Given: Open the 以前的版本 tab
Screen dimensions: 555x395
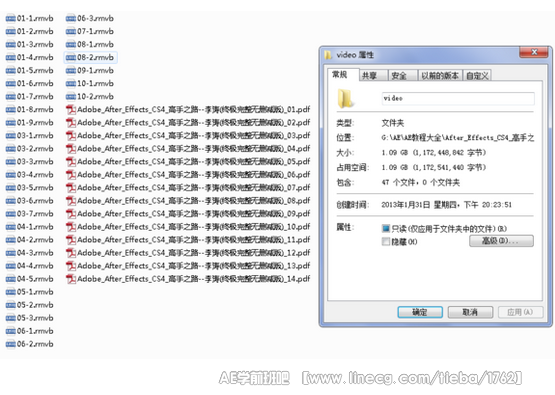Looking at the screenshot, I should [440, 76].
